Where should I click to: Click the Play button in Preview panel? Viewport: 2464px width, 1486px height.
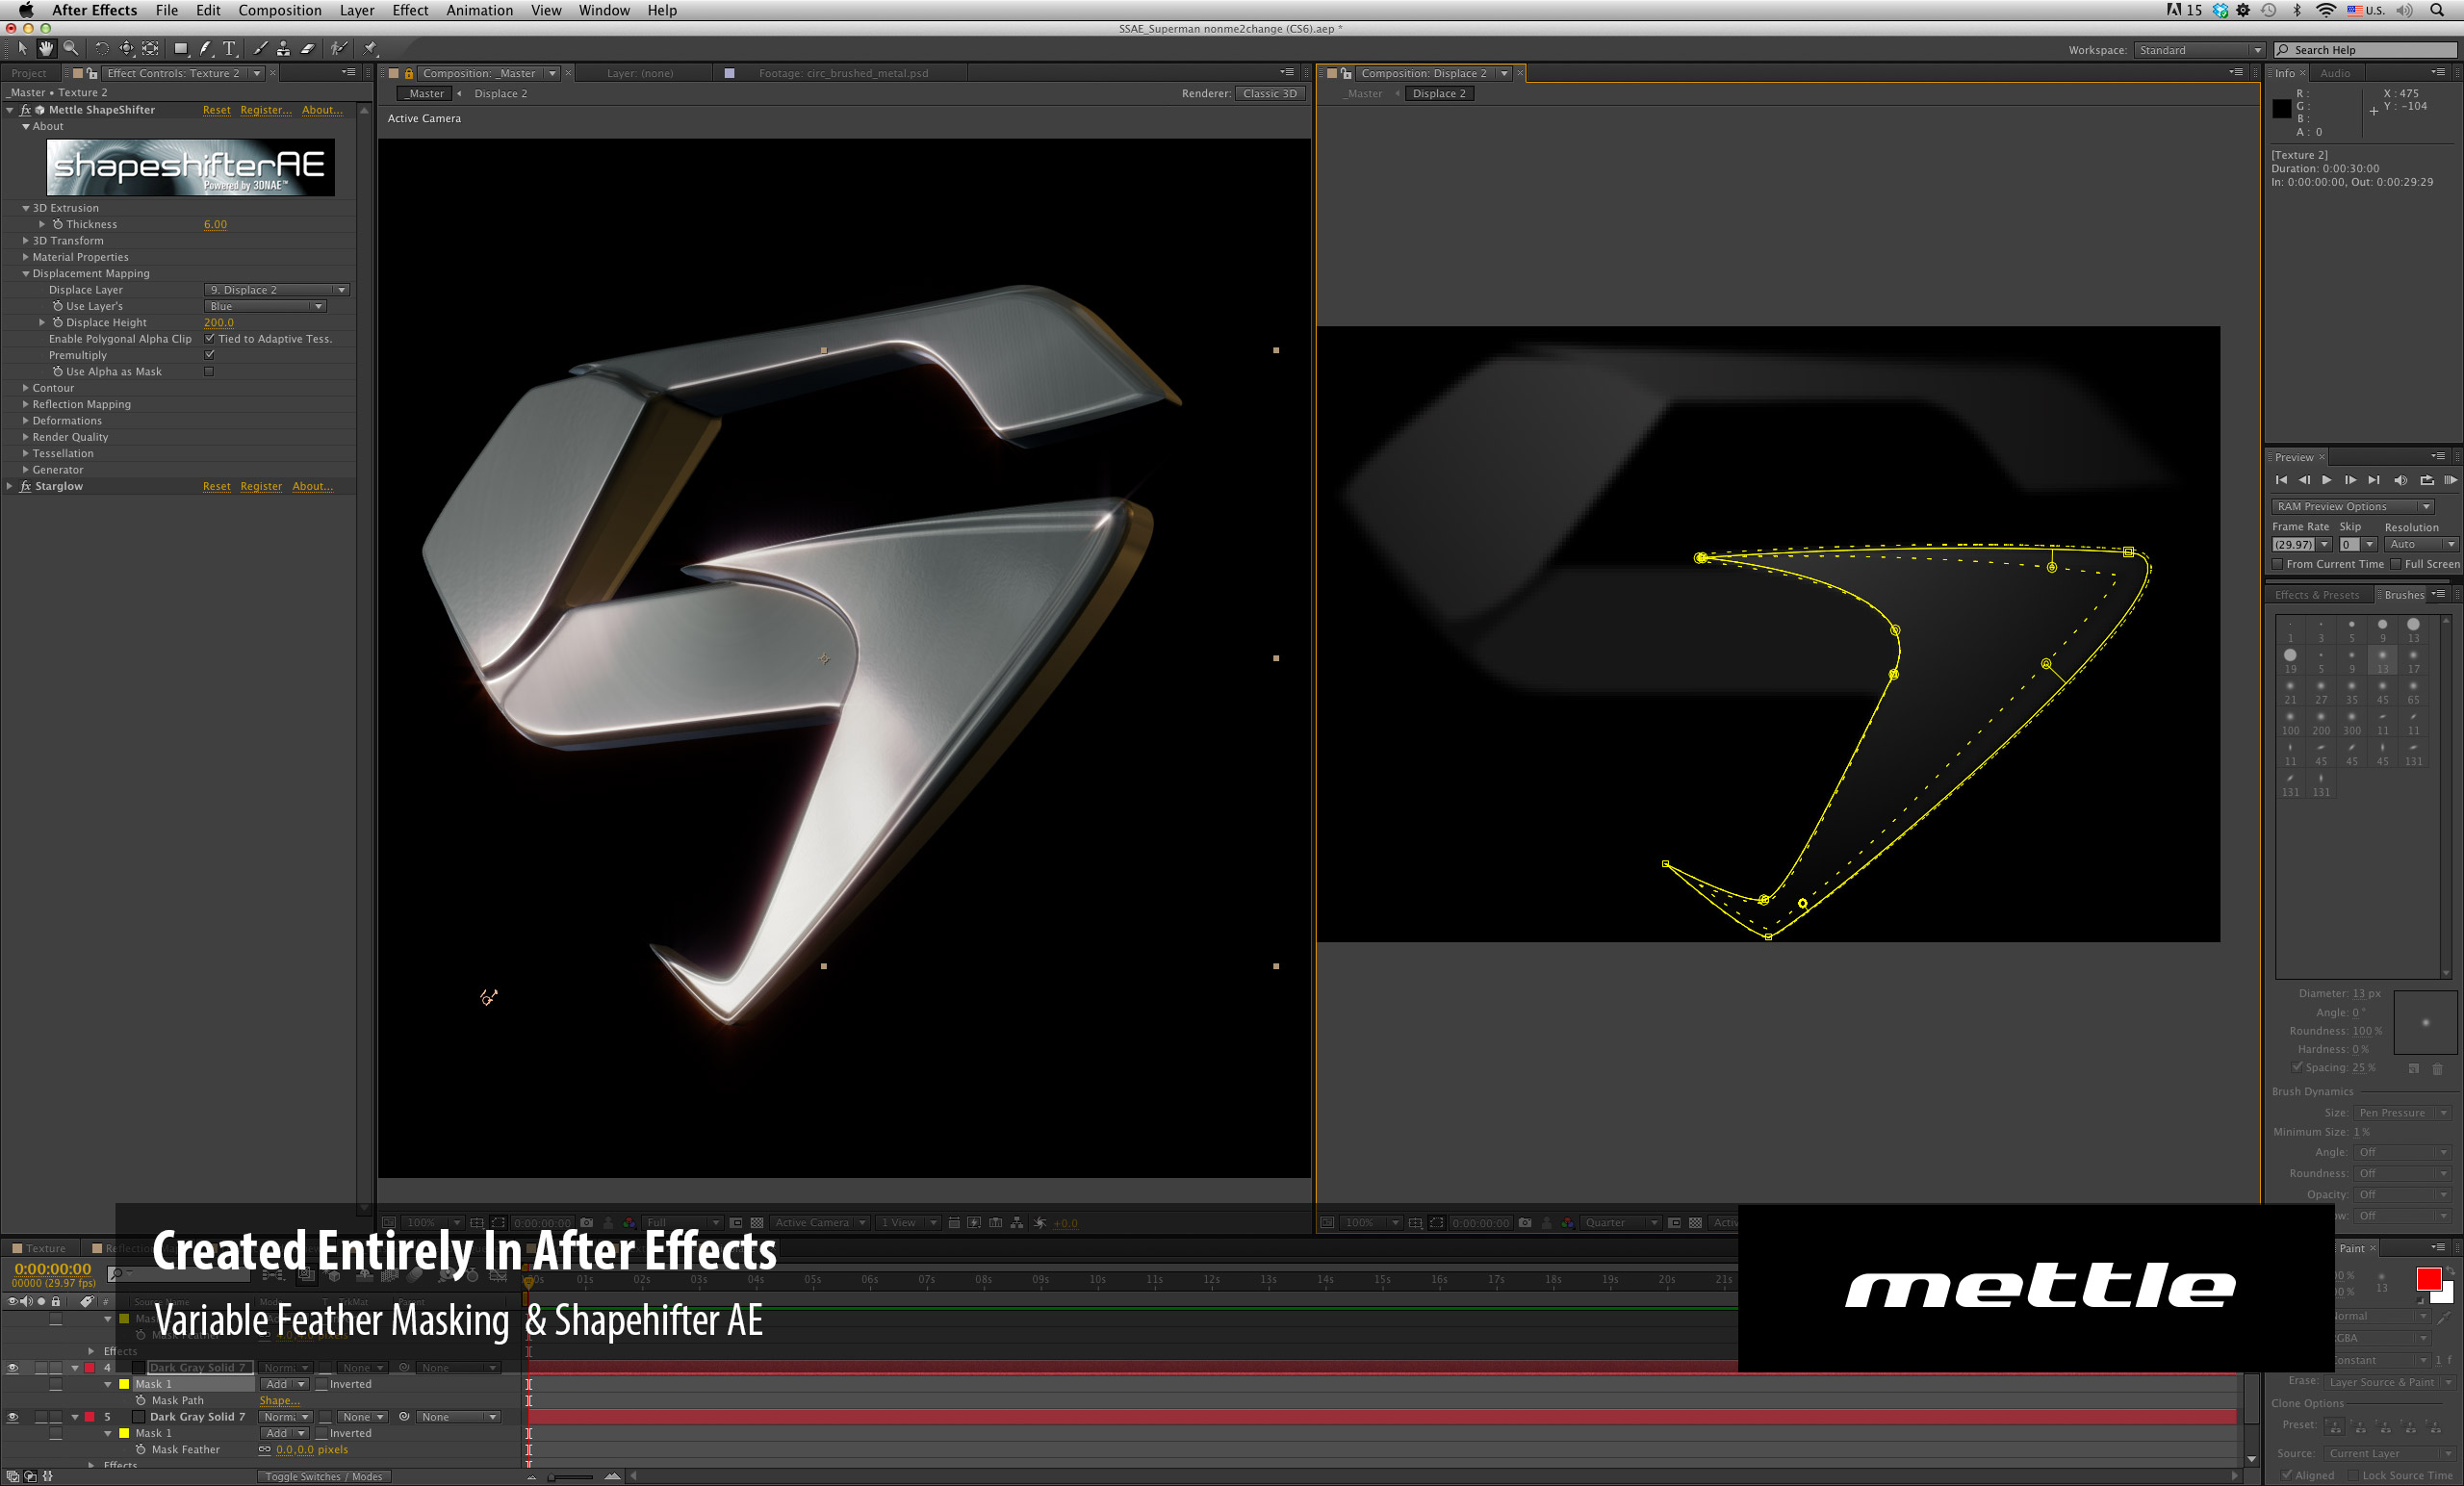[2326, 480]
